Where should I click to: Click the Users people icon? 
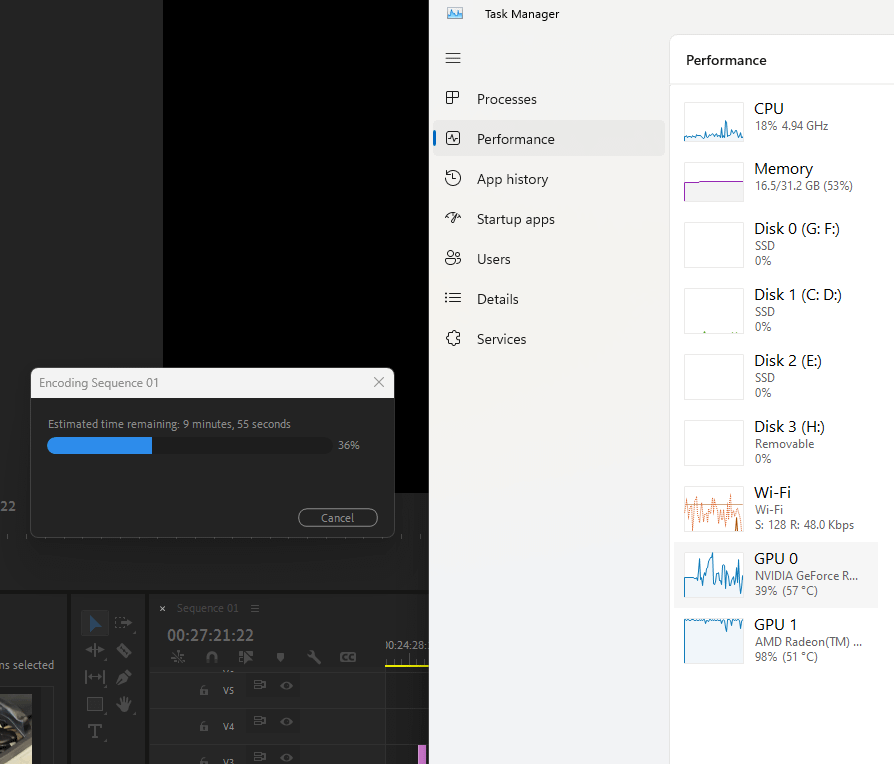(x=453, y=258)
